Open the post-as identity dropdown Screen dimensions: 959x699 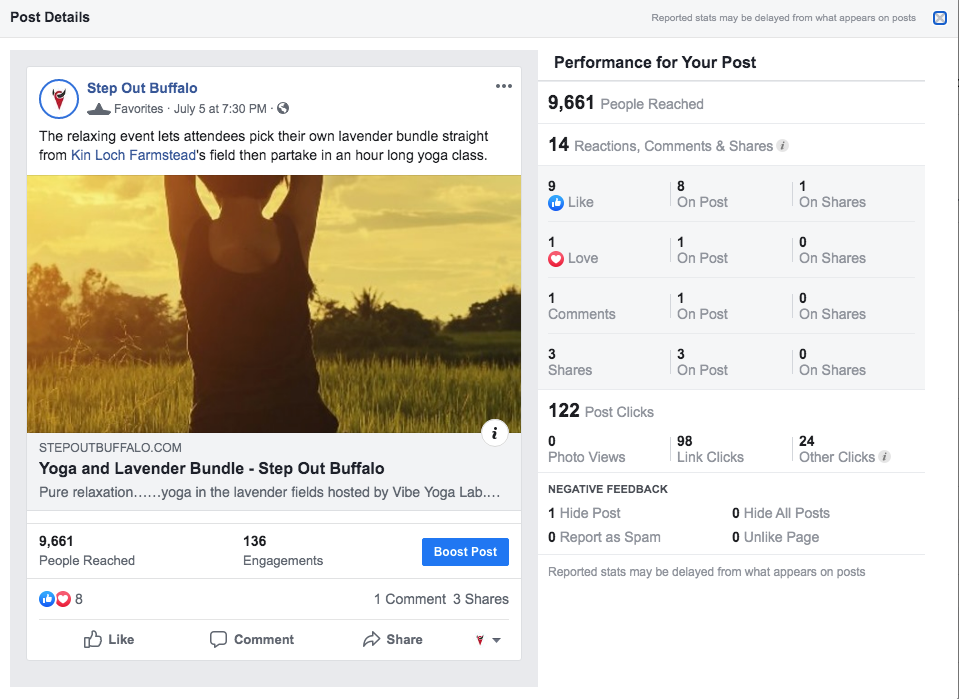(488, 640)
